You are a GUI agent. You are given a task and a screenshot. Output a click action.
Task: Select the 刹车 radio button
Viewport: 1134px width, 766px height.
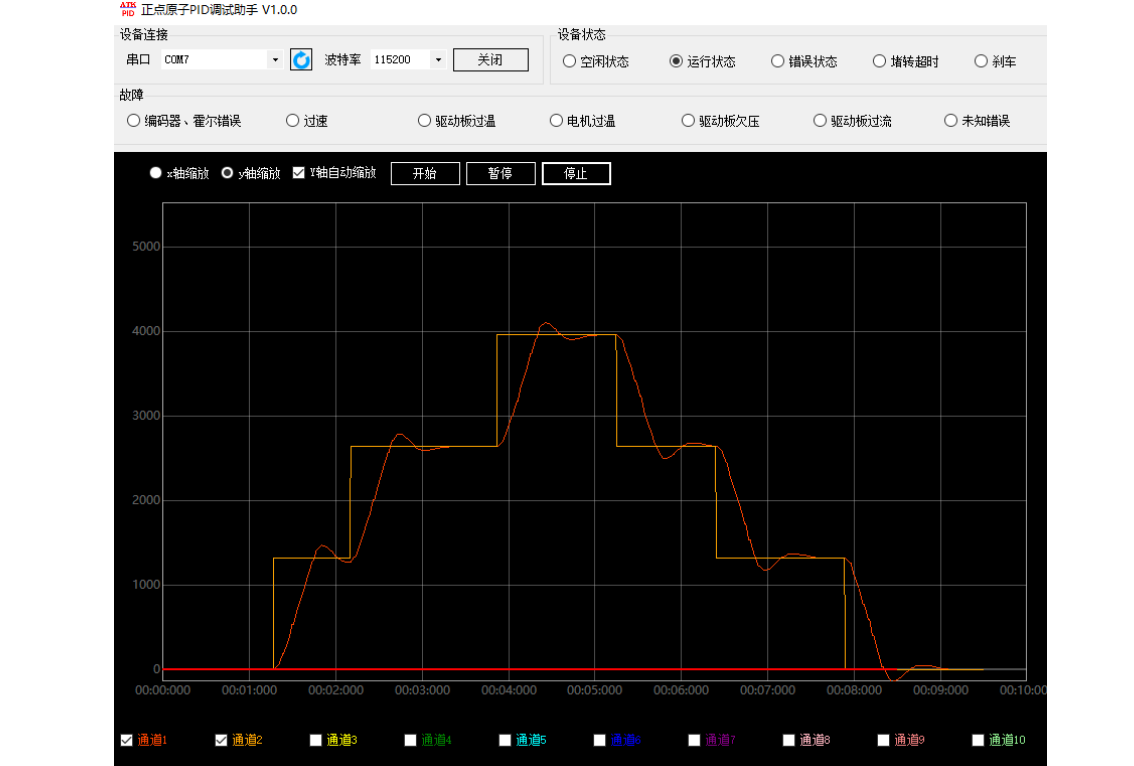click(981, 61)
